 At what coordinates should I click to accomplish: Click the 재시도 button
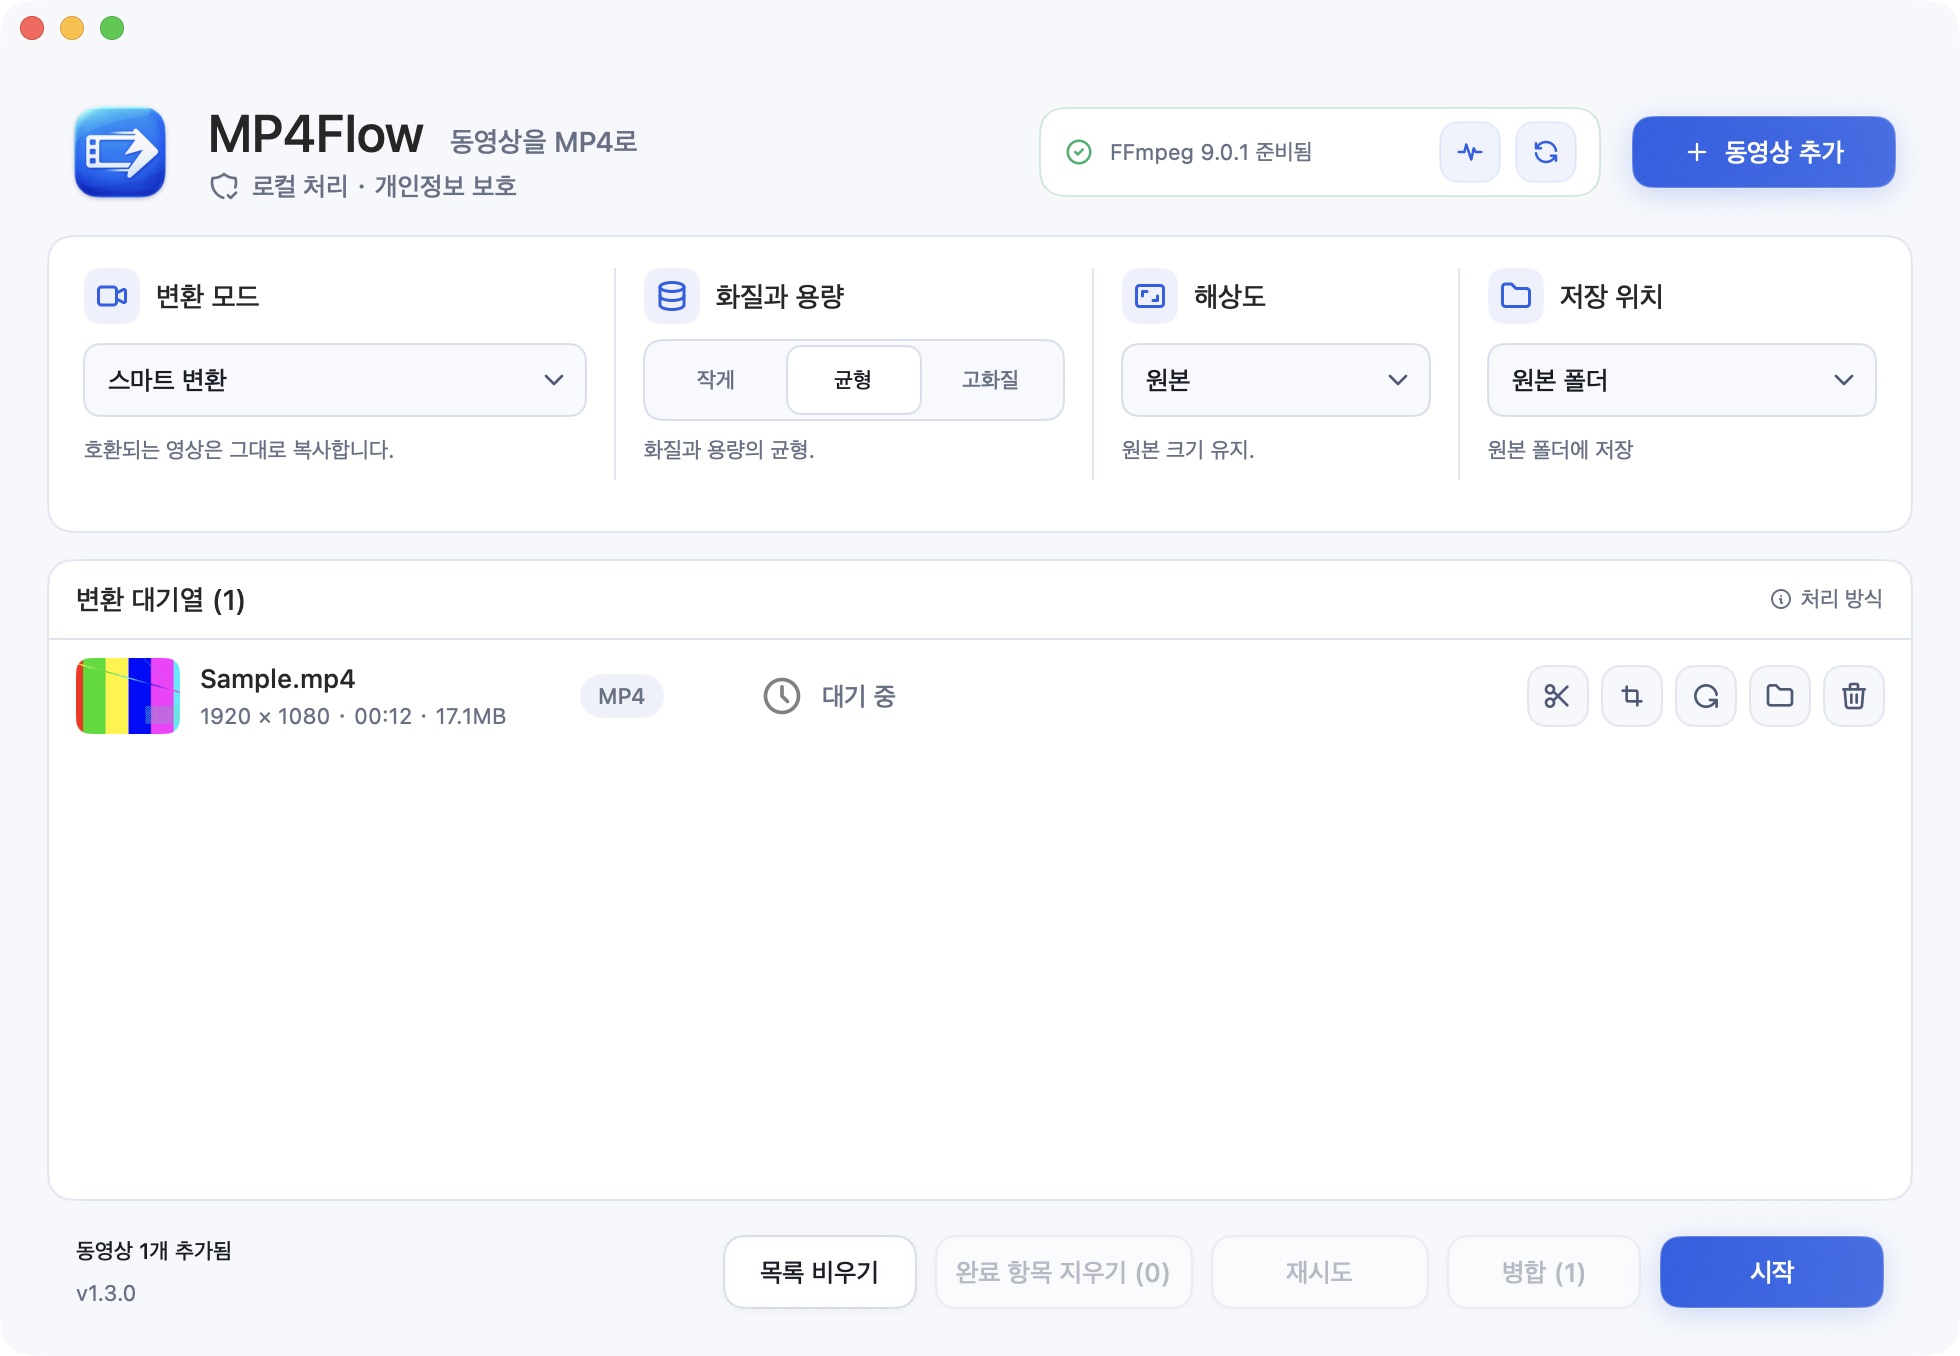pos(1319,1272)
